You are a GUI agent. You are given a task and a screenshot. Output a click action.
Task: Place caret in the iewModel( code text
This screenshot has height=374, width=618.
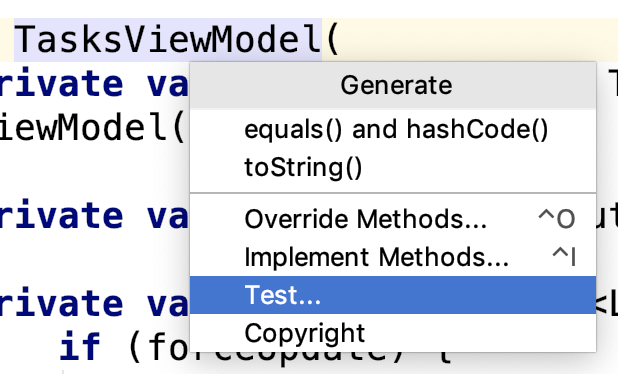tap(91, 128)
